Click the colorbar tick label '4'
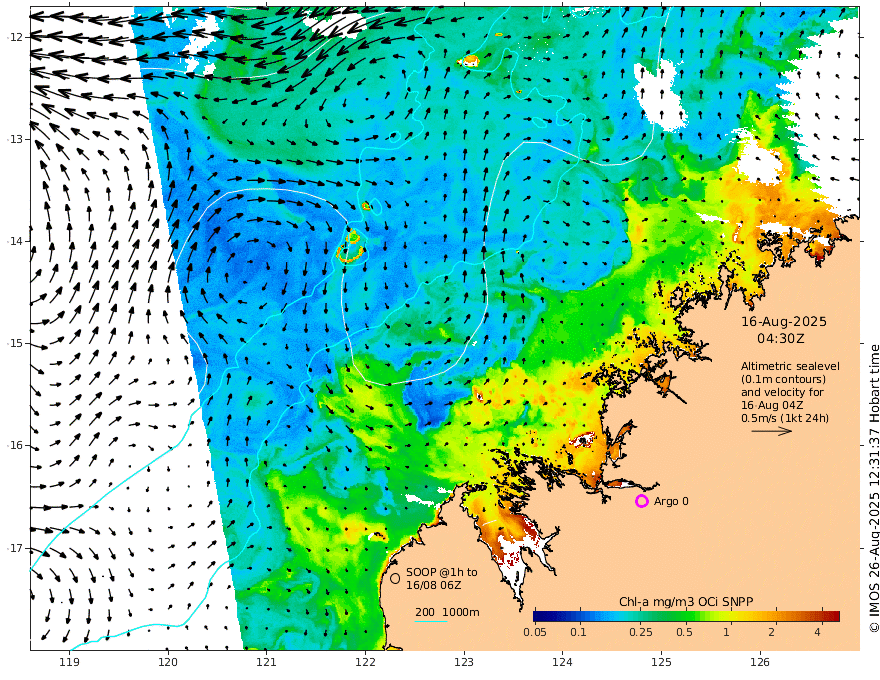Image resolution: width=880 pixels, height=680 pixels. click(x=817, y=632)
